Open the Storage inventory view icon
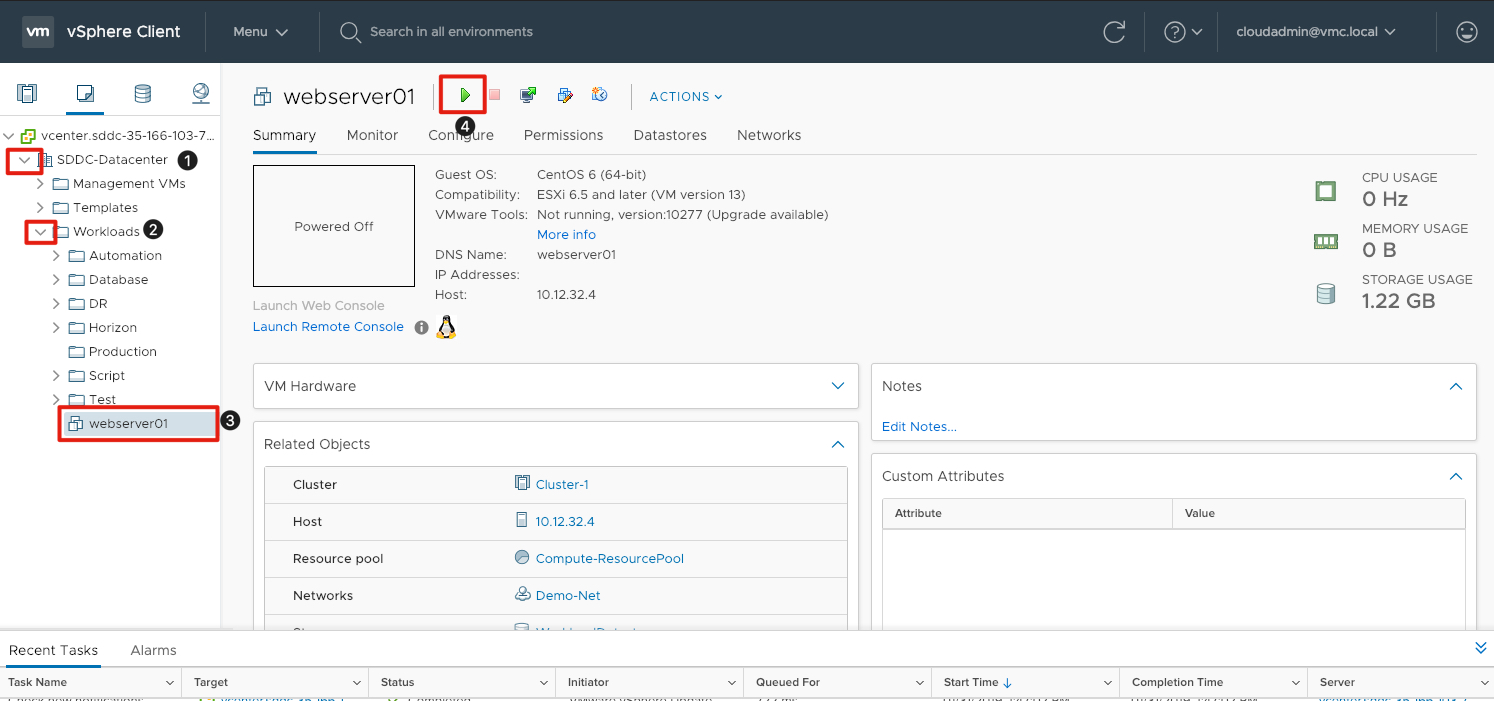Screen dimensions: 1494x701 [x=143, y=94]
